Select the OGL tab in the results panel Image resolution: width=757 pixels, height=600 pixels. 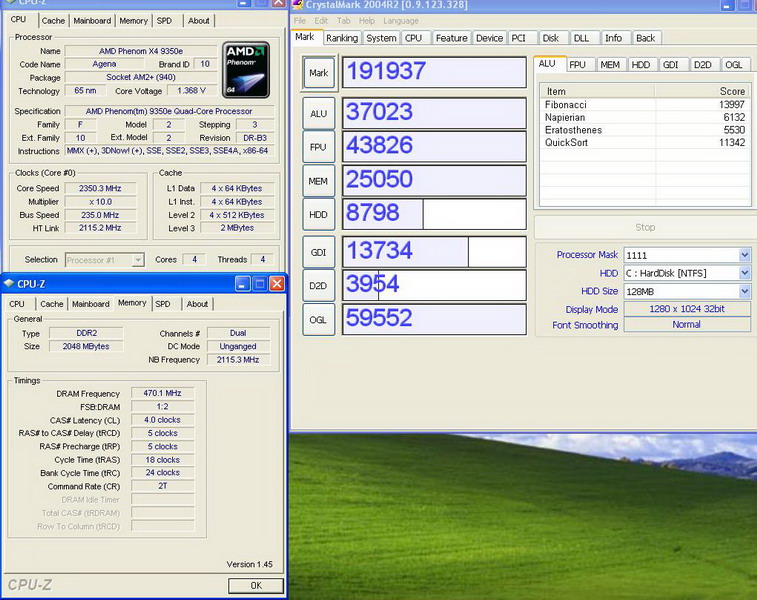pos(734,64)
